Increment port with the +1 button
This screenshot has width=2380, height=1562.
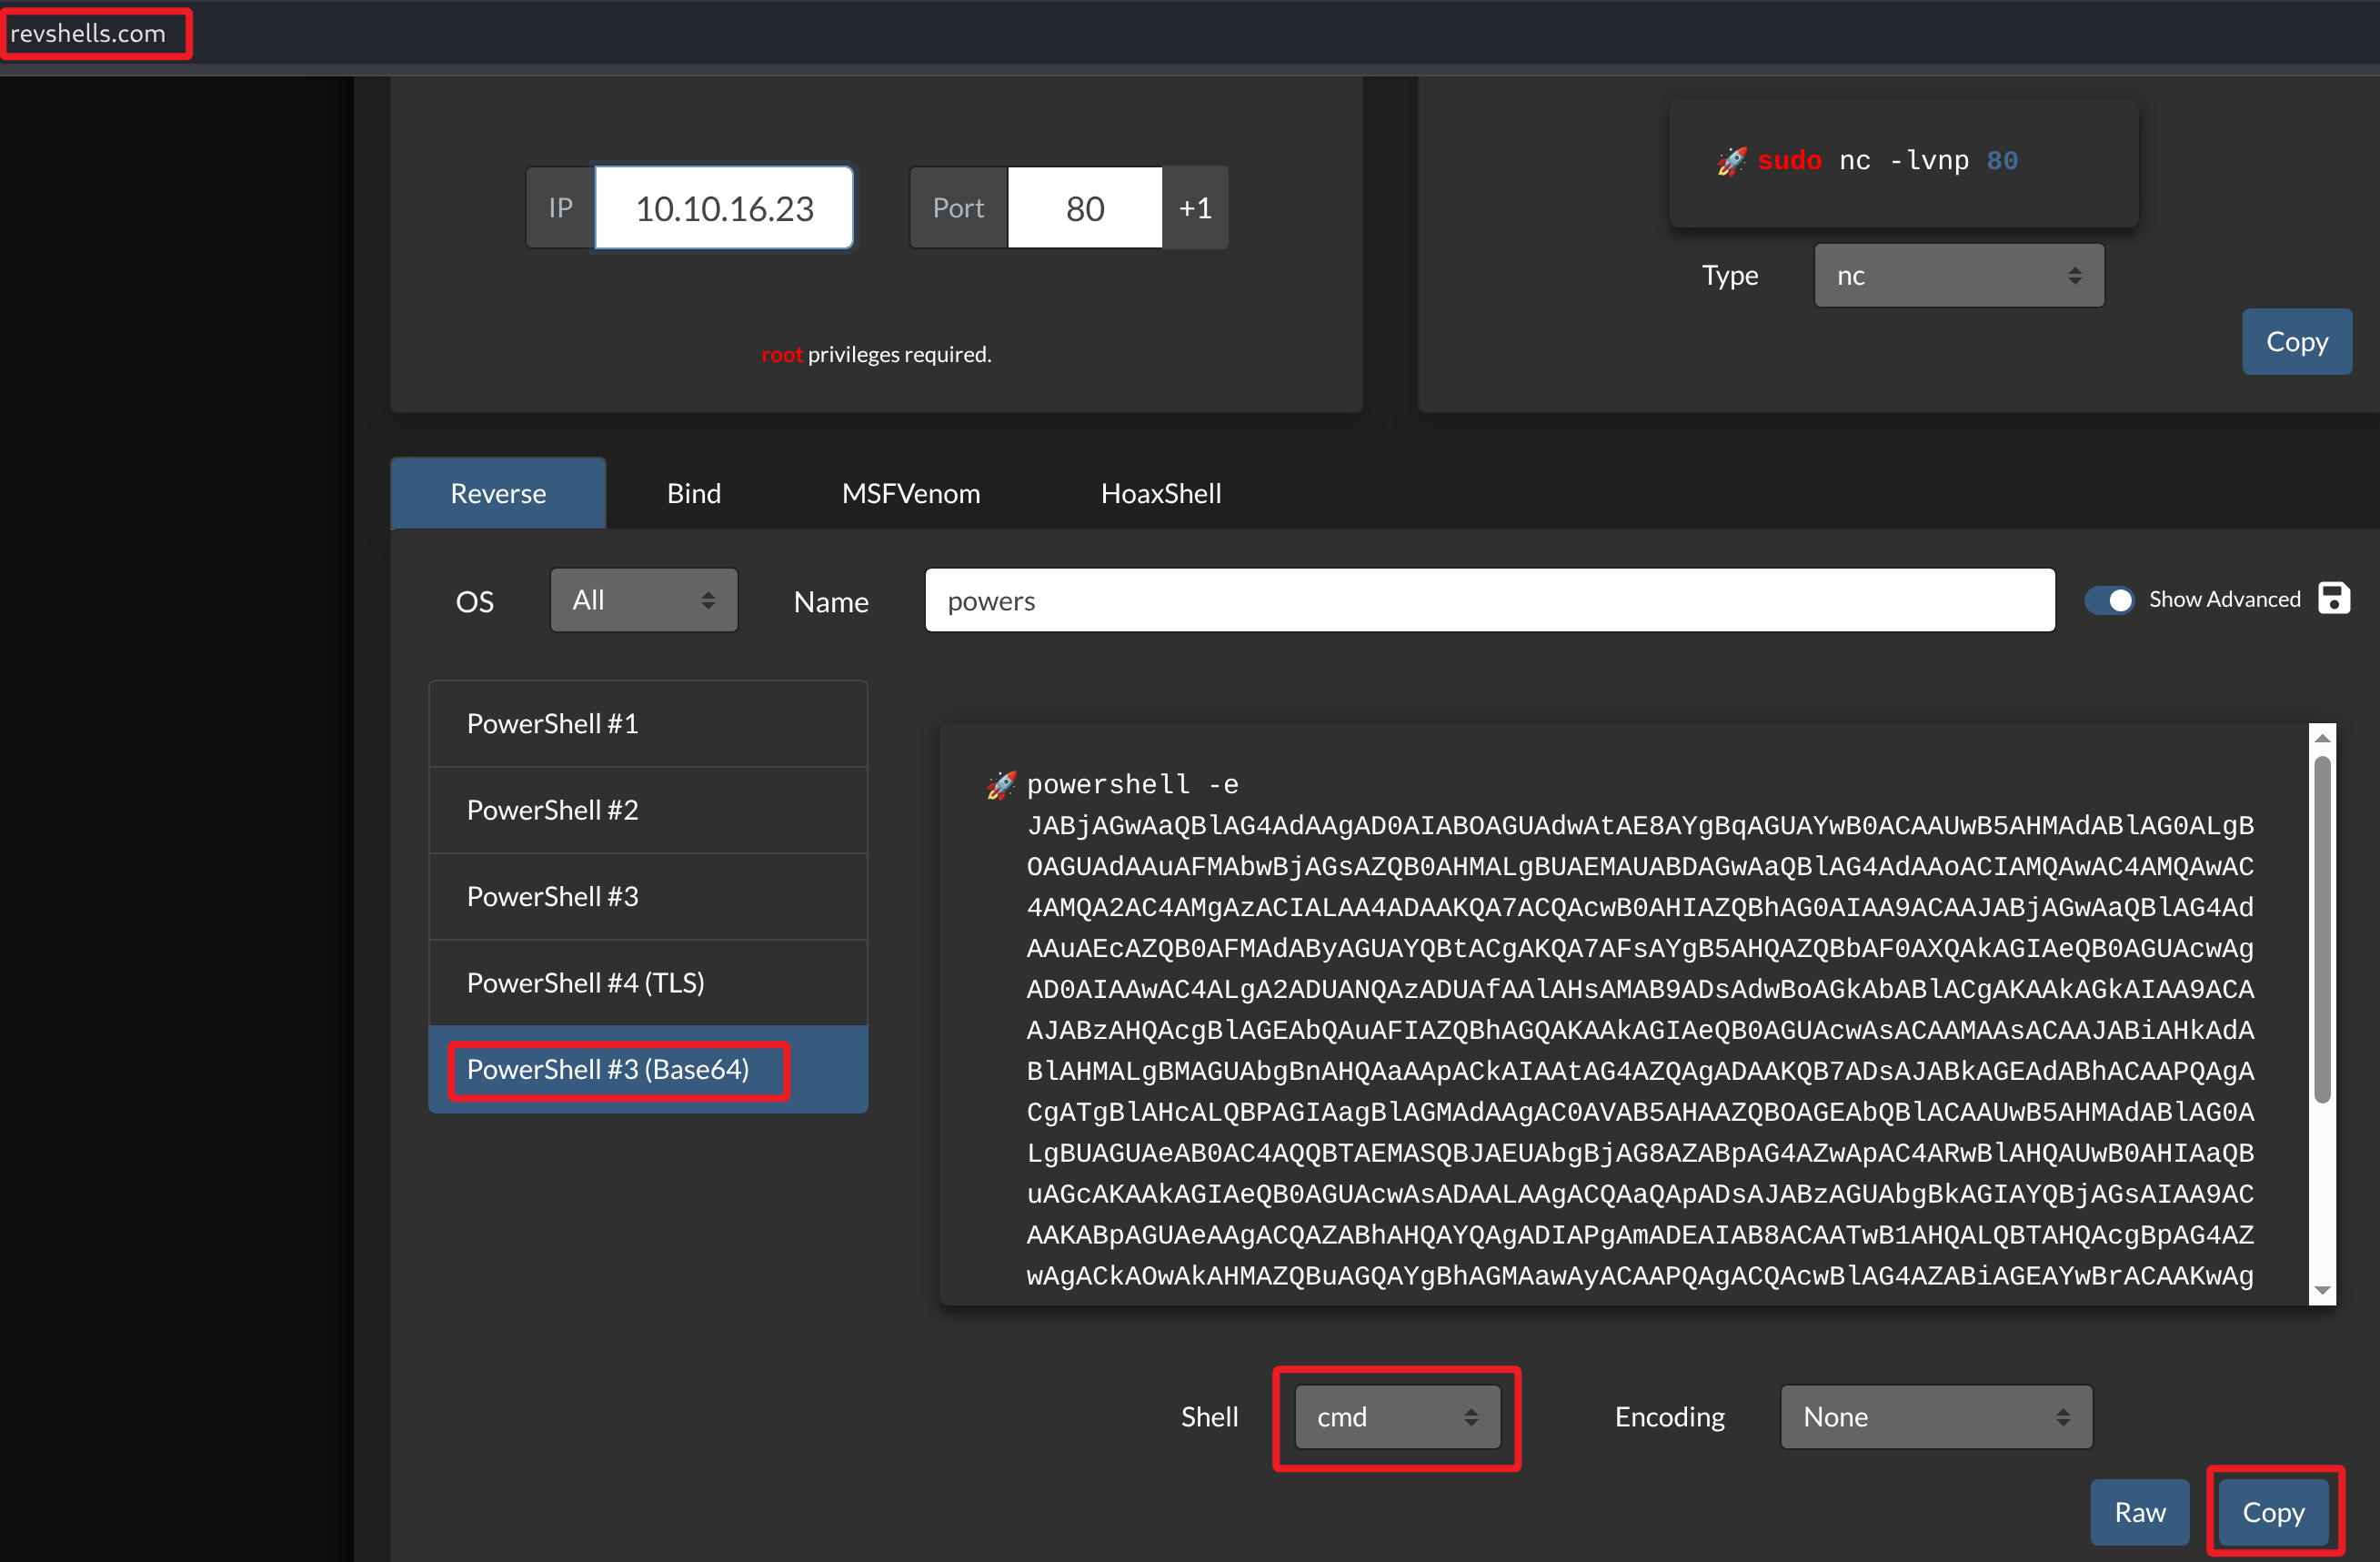pyautogui.click(x=1195, y=208)
